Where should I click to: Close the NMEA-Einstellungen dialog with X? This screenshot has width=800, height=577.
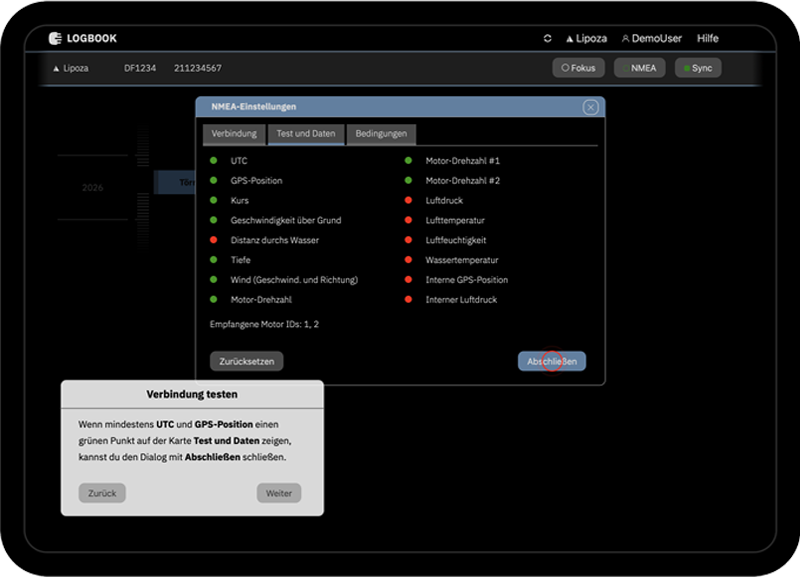click(590, 107)
